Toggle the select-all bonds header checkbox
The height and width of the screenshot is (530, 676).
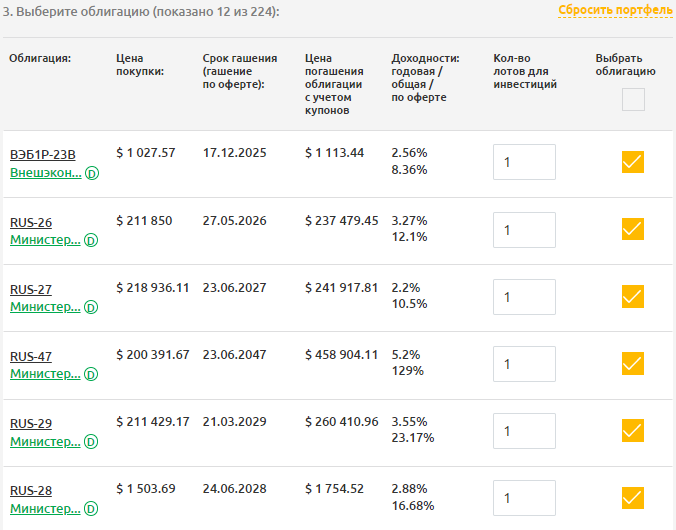(x=633, y=99)
